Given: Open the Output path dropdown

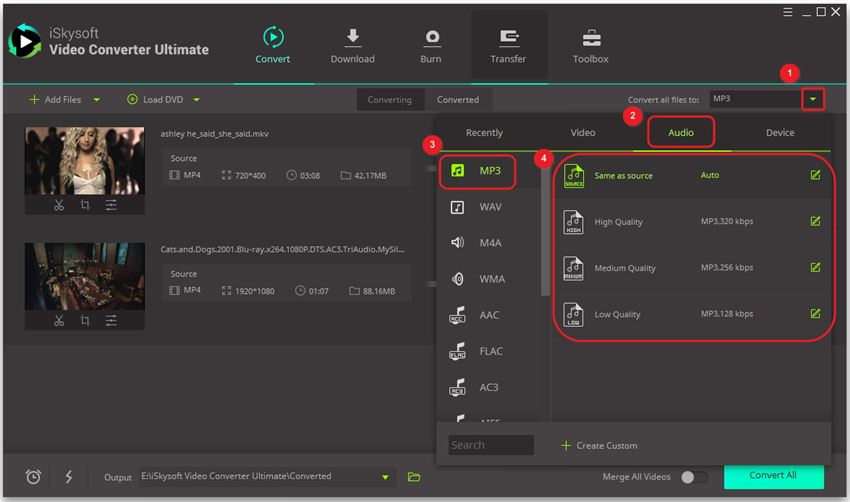Looking at the screenshot, I should [x=386, y=478].
